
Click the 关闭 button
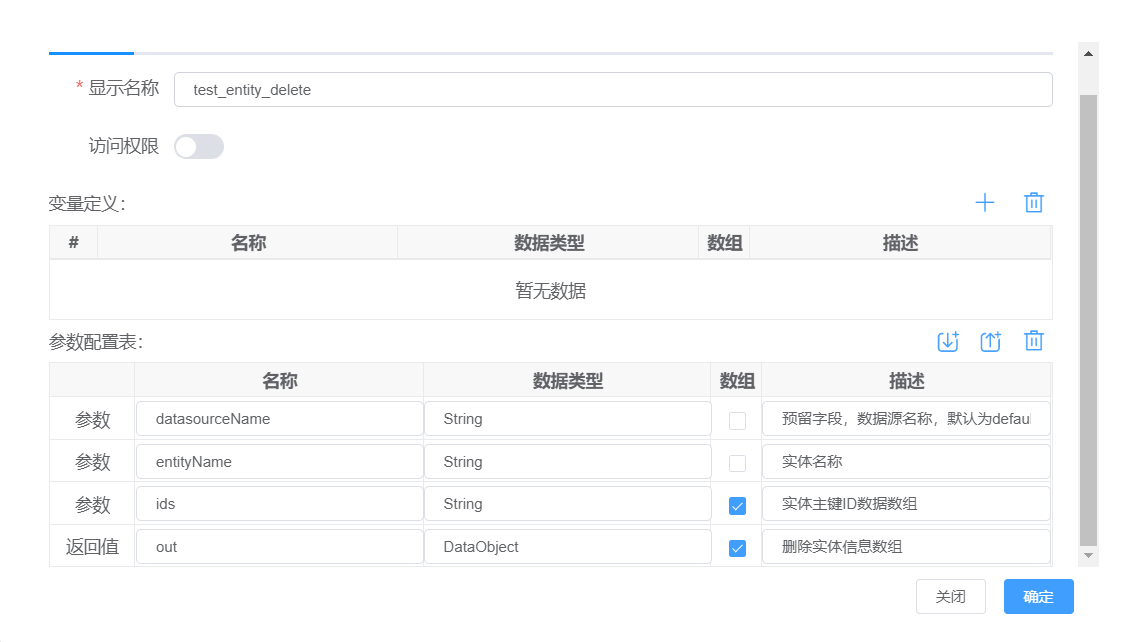click(x=950, y=597)
